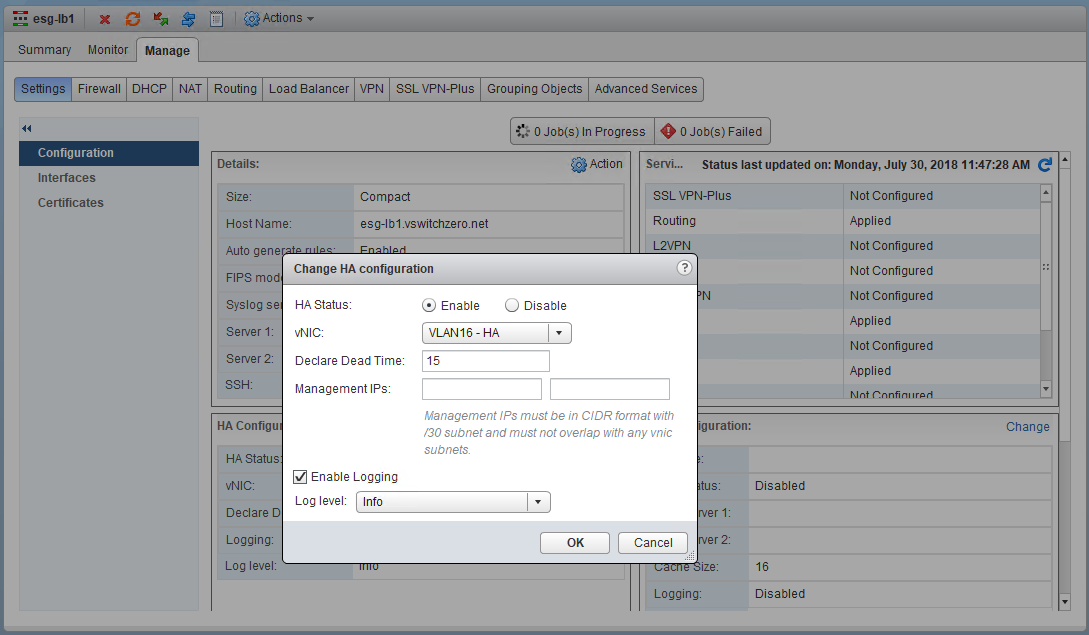Image resolution: width=1089 pixels, height=635 pixels.
Task: Cancel the Change HA configuration dialog
Action: pos(653,543)
